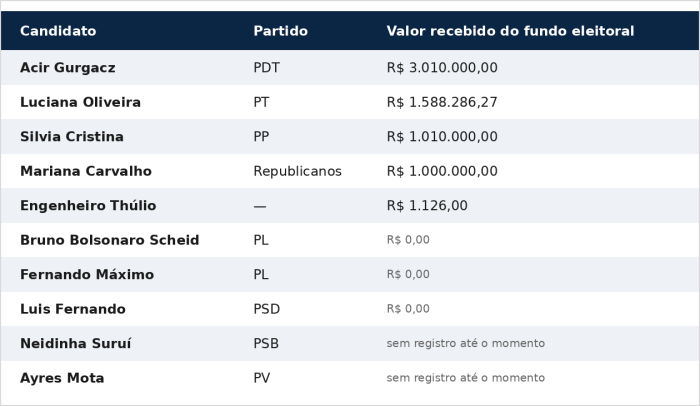
Task: Click the R$ 3.010.000,00 value
Action: pyautogui.click(x=442, y=67)
